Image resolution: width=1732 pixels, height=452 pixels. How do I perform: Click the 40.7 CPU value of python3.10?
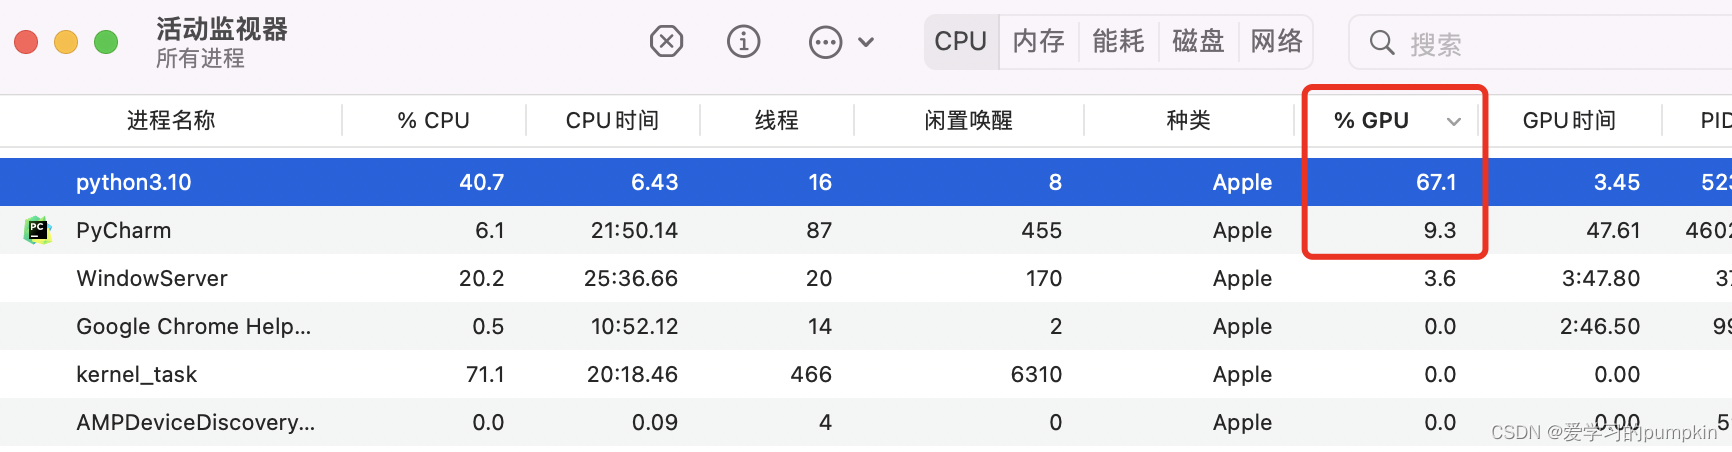481,182
